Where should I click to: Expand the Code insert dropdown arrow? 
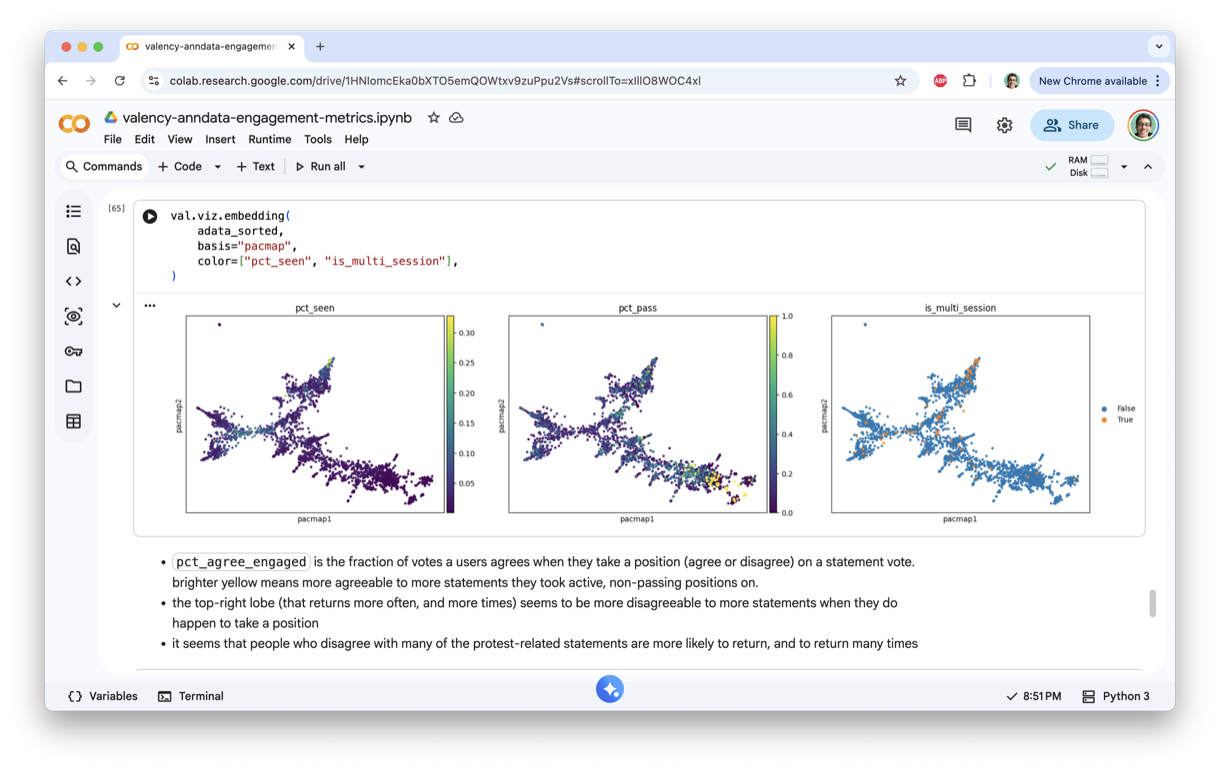click(x=217, y=167)
